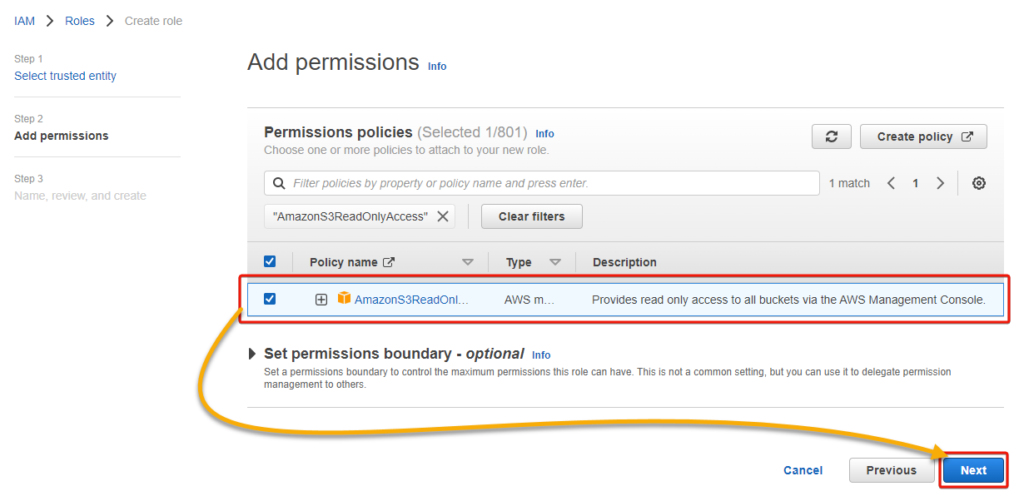Click the external link icon beside Policy name
Image resolution: width=1024 pixels, height=501 pixels.
point(389,262)
